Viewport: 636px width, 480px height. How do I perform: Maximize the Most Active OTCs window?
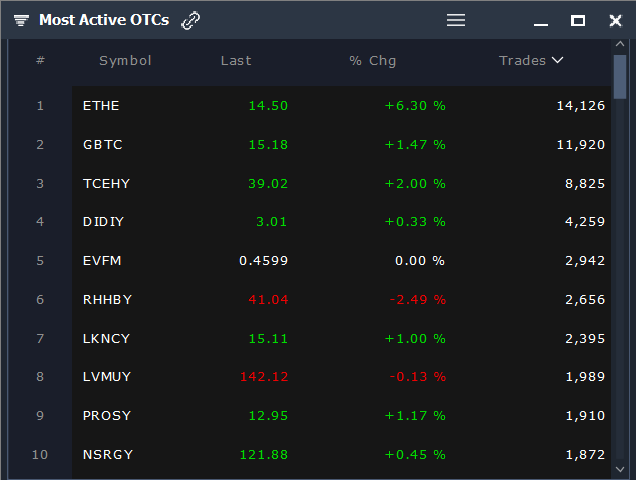point(578,20)
